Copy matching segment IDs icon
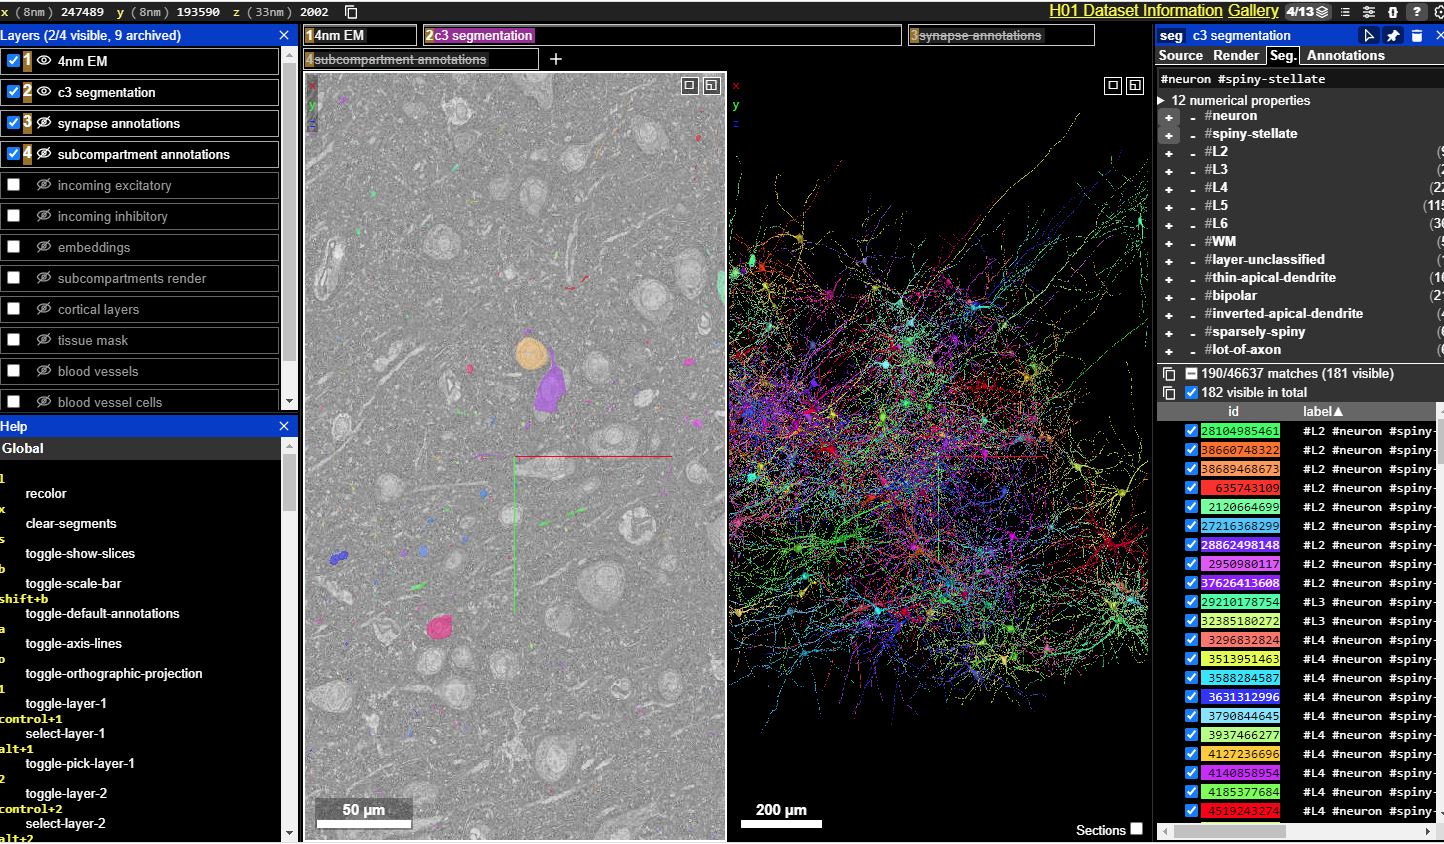1444x844 pixels. 1168,373
